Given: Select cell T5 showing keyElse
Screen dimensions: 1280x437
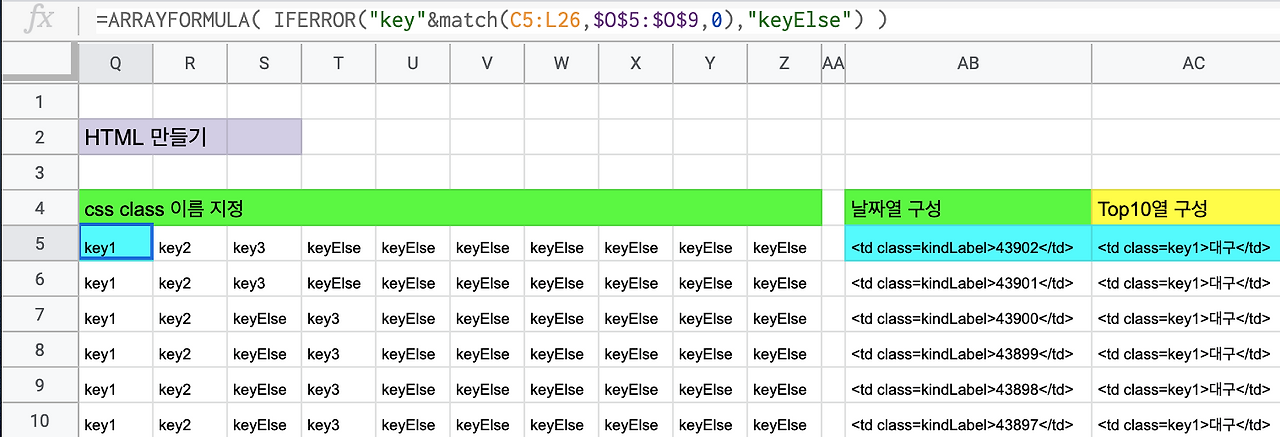Looking at the screenshot, I should pos(339,243).
